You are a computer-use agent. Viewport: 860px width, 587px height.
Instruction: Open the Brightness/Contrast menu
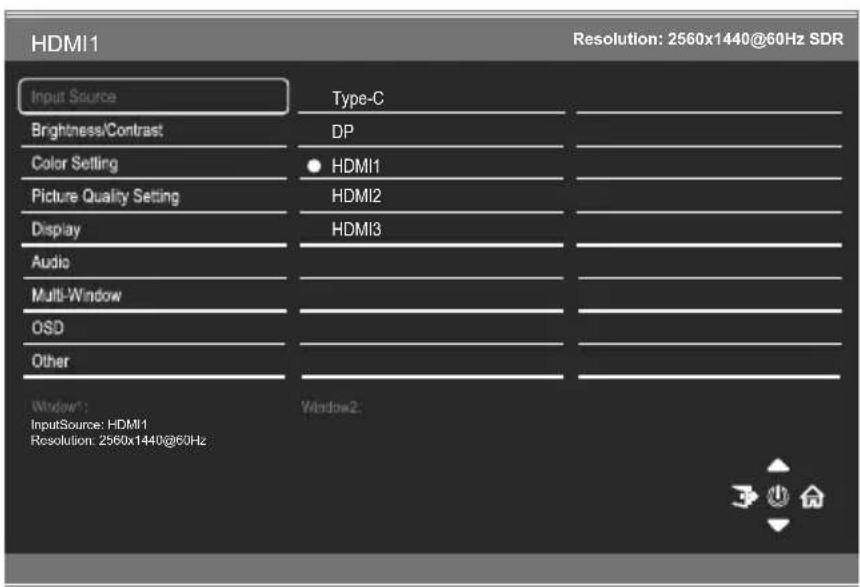(x=154, y=131)
